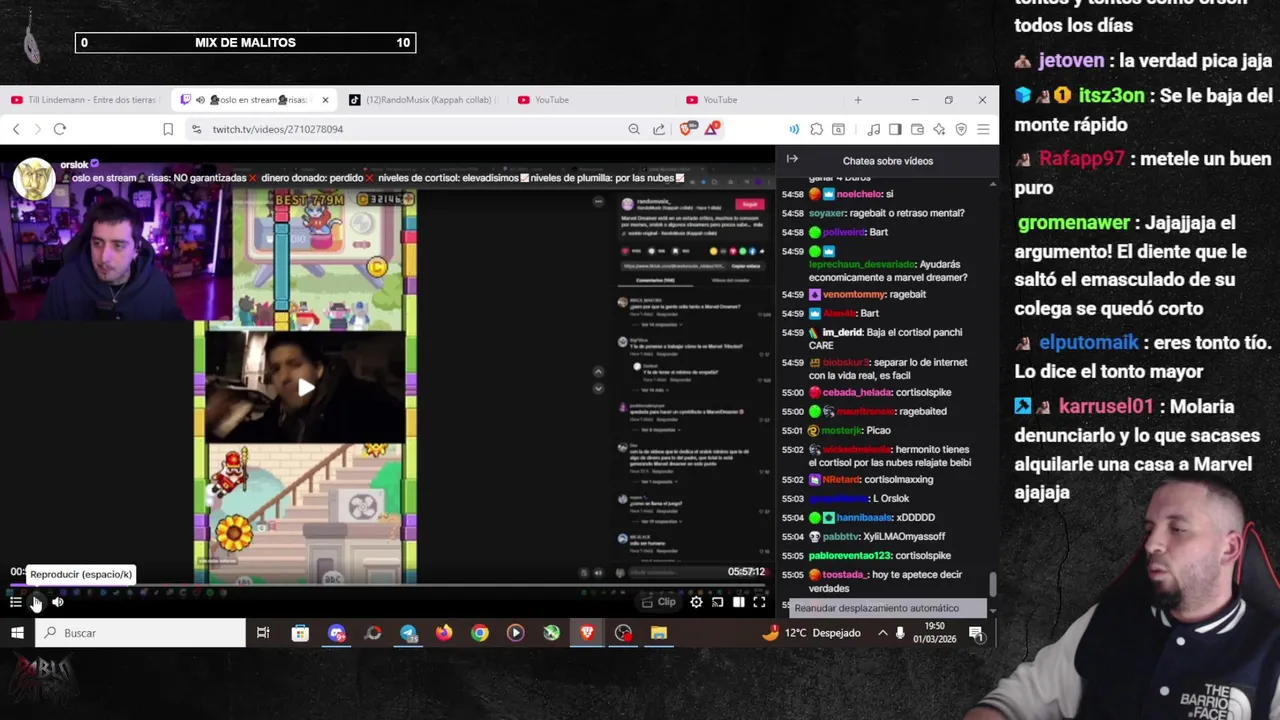Open the video chapters list icon

point(15,602)
